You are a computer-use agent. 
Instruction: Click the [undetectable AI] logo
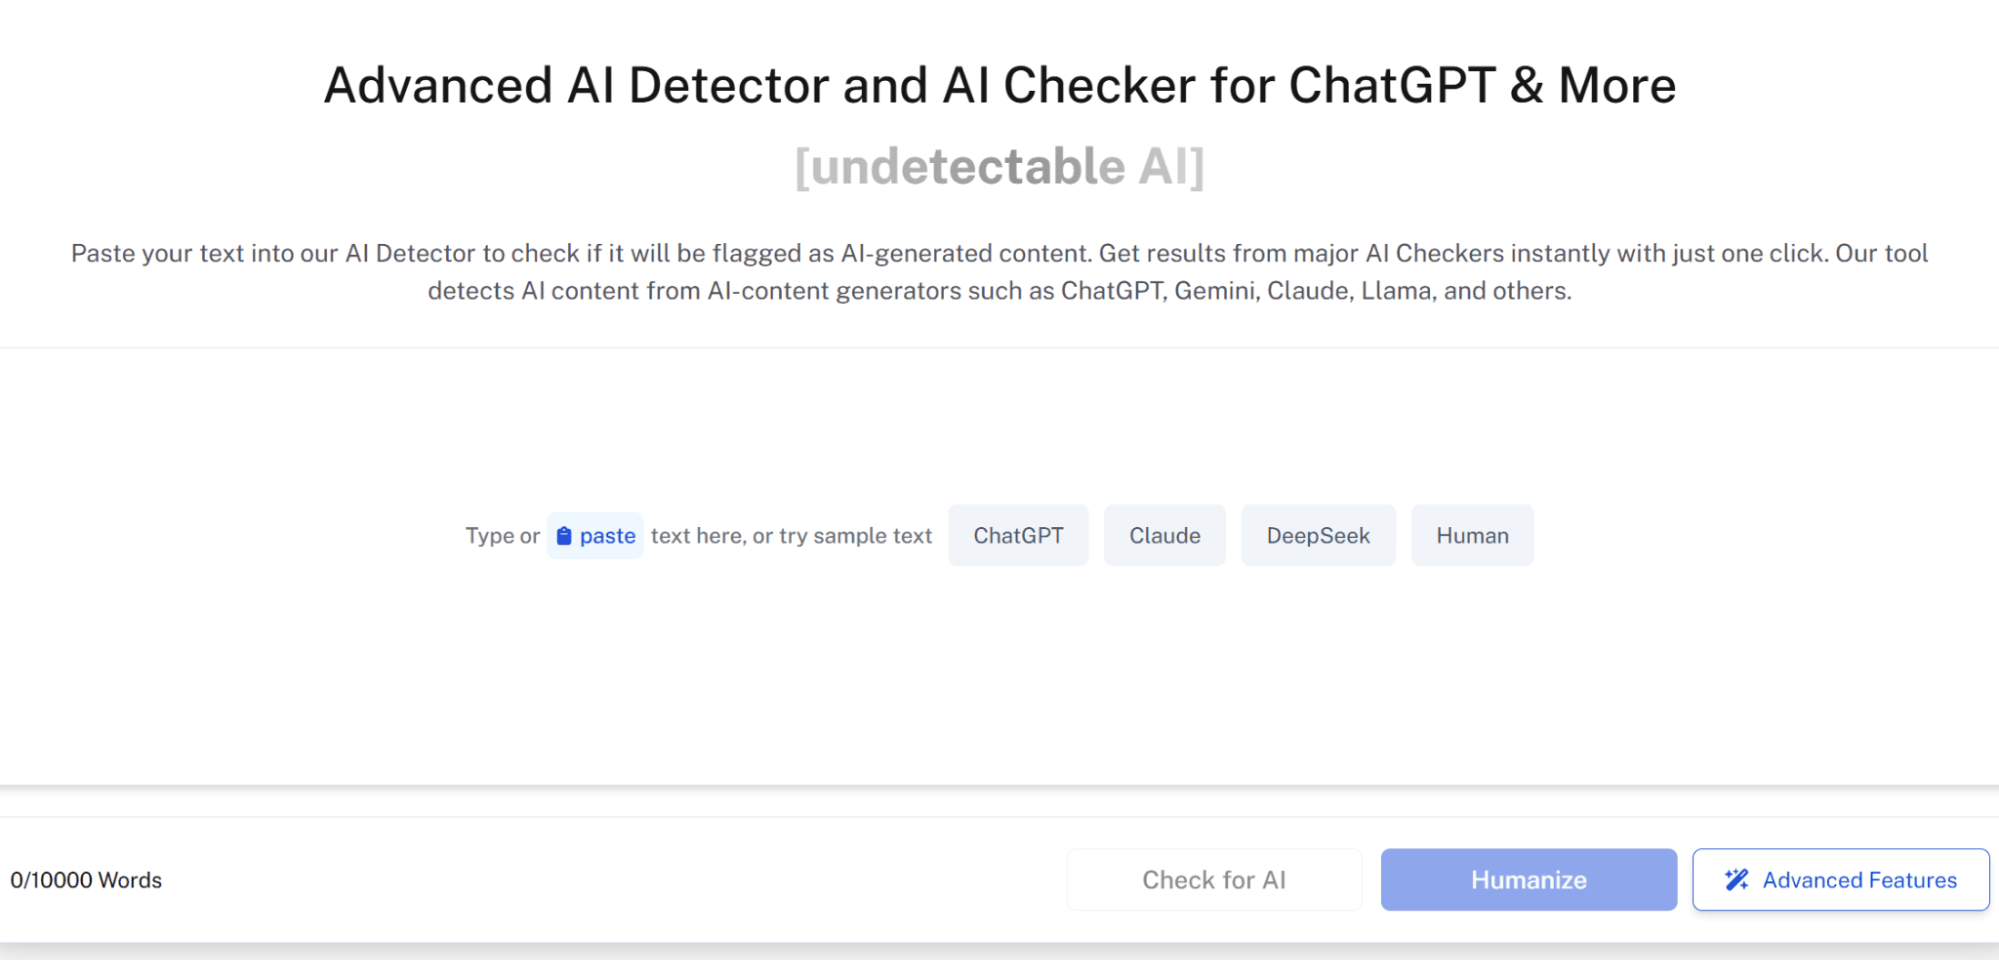(999, 166)
